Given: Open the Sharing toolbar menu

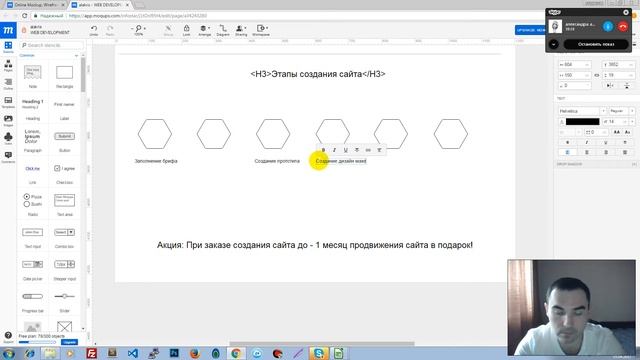Looking at the screenshot, I should (241, 30).
